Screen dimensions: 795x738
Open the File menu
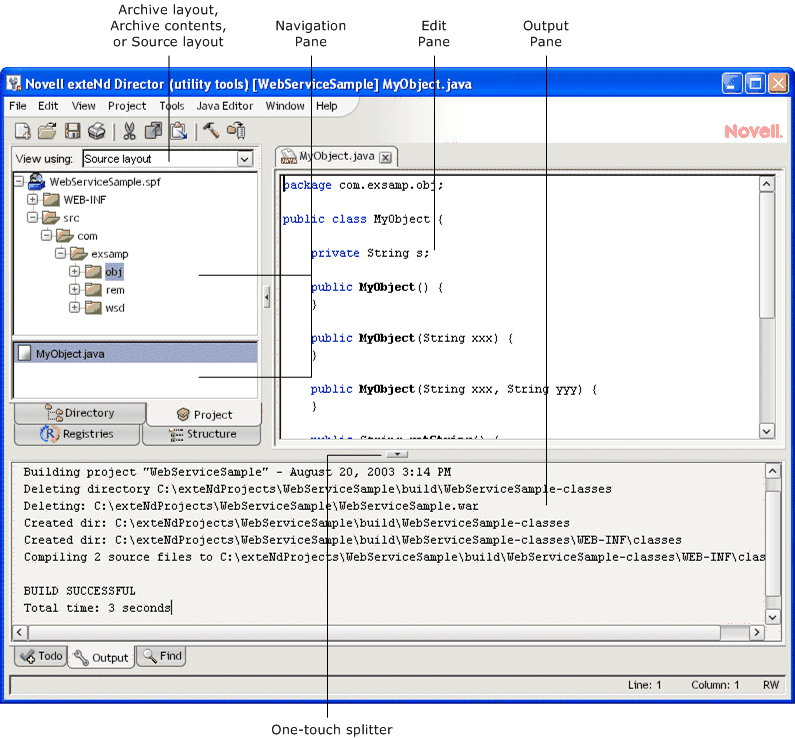pos(18,106)
